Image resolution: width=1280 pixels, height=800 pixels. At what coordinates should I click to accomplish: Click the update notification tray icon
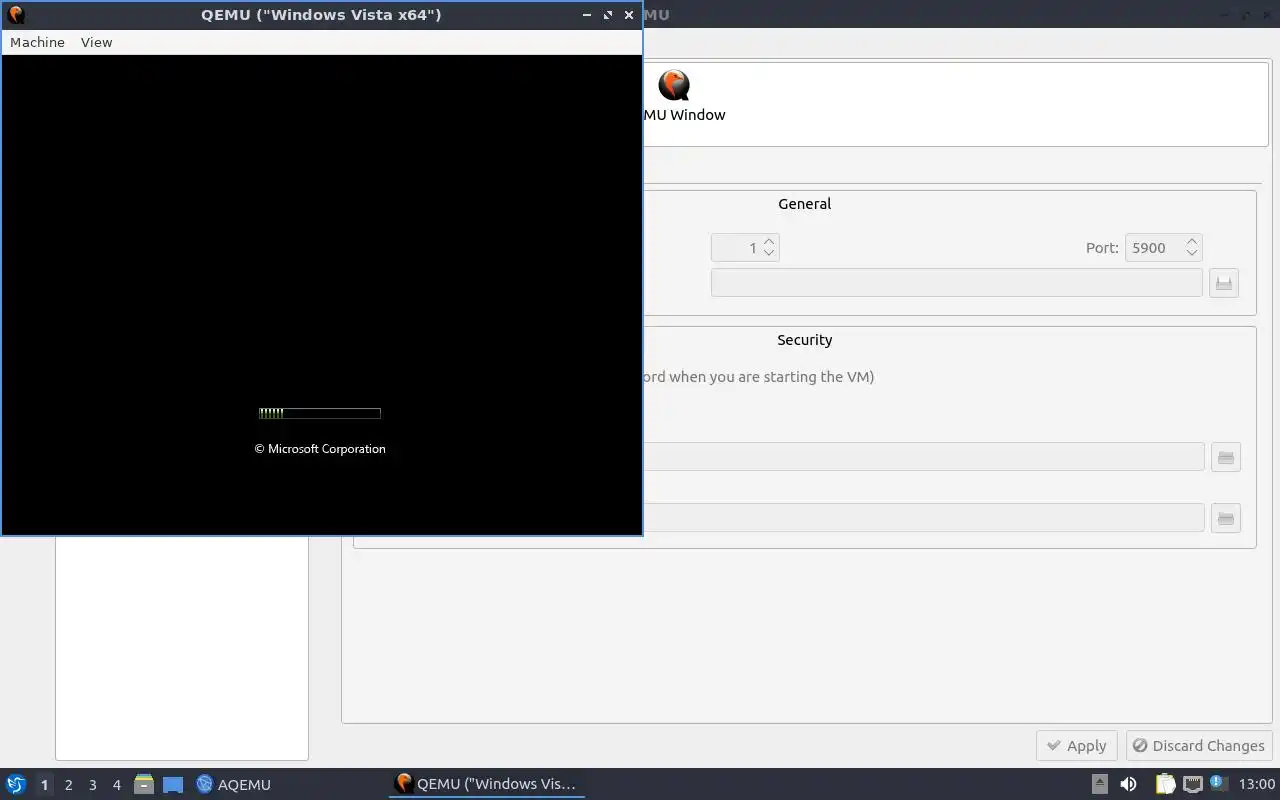pos(1218,783)
